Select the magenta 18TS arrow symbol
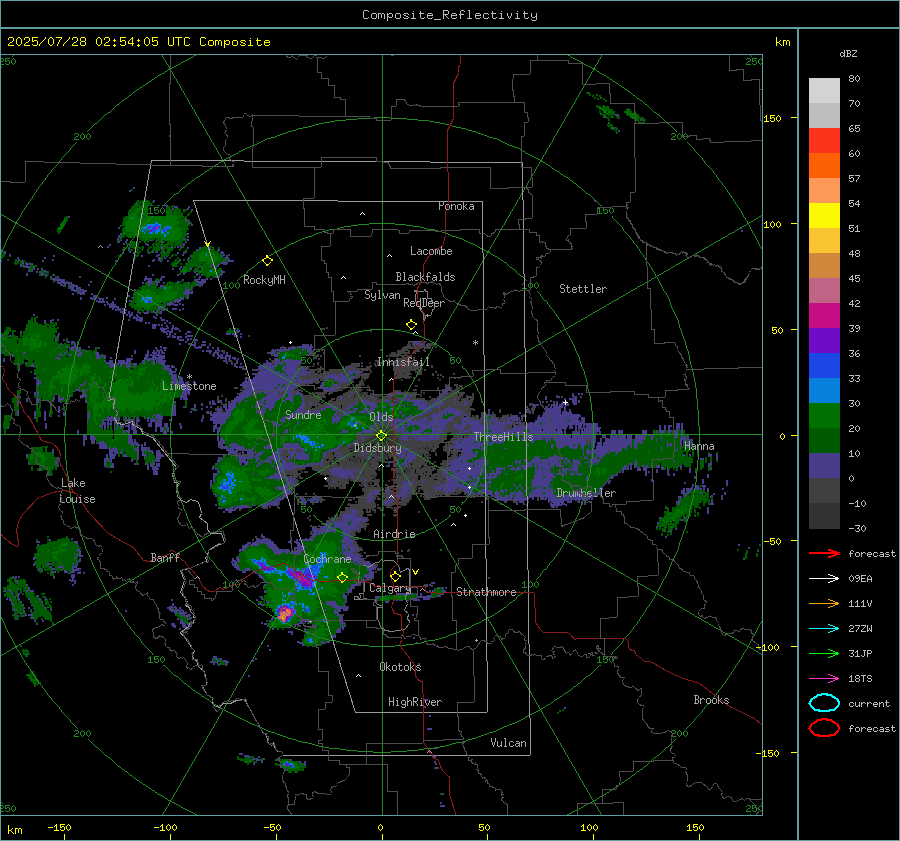Viewport: 900px width, 841px height. [x=824, y=679]
